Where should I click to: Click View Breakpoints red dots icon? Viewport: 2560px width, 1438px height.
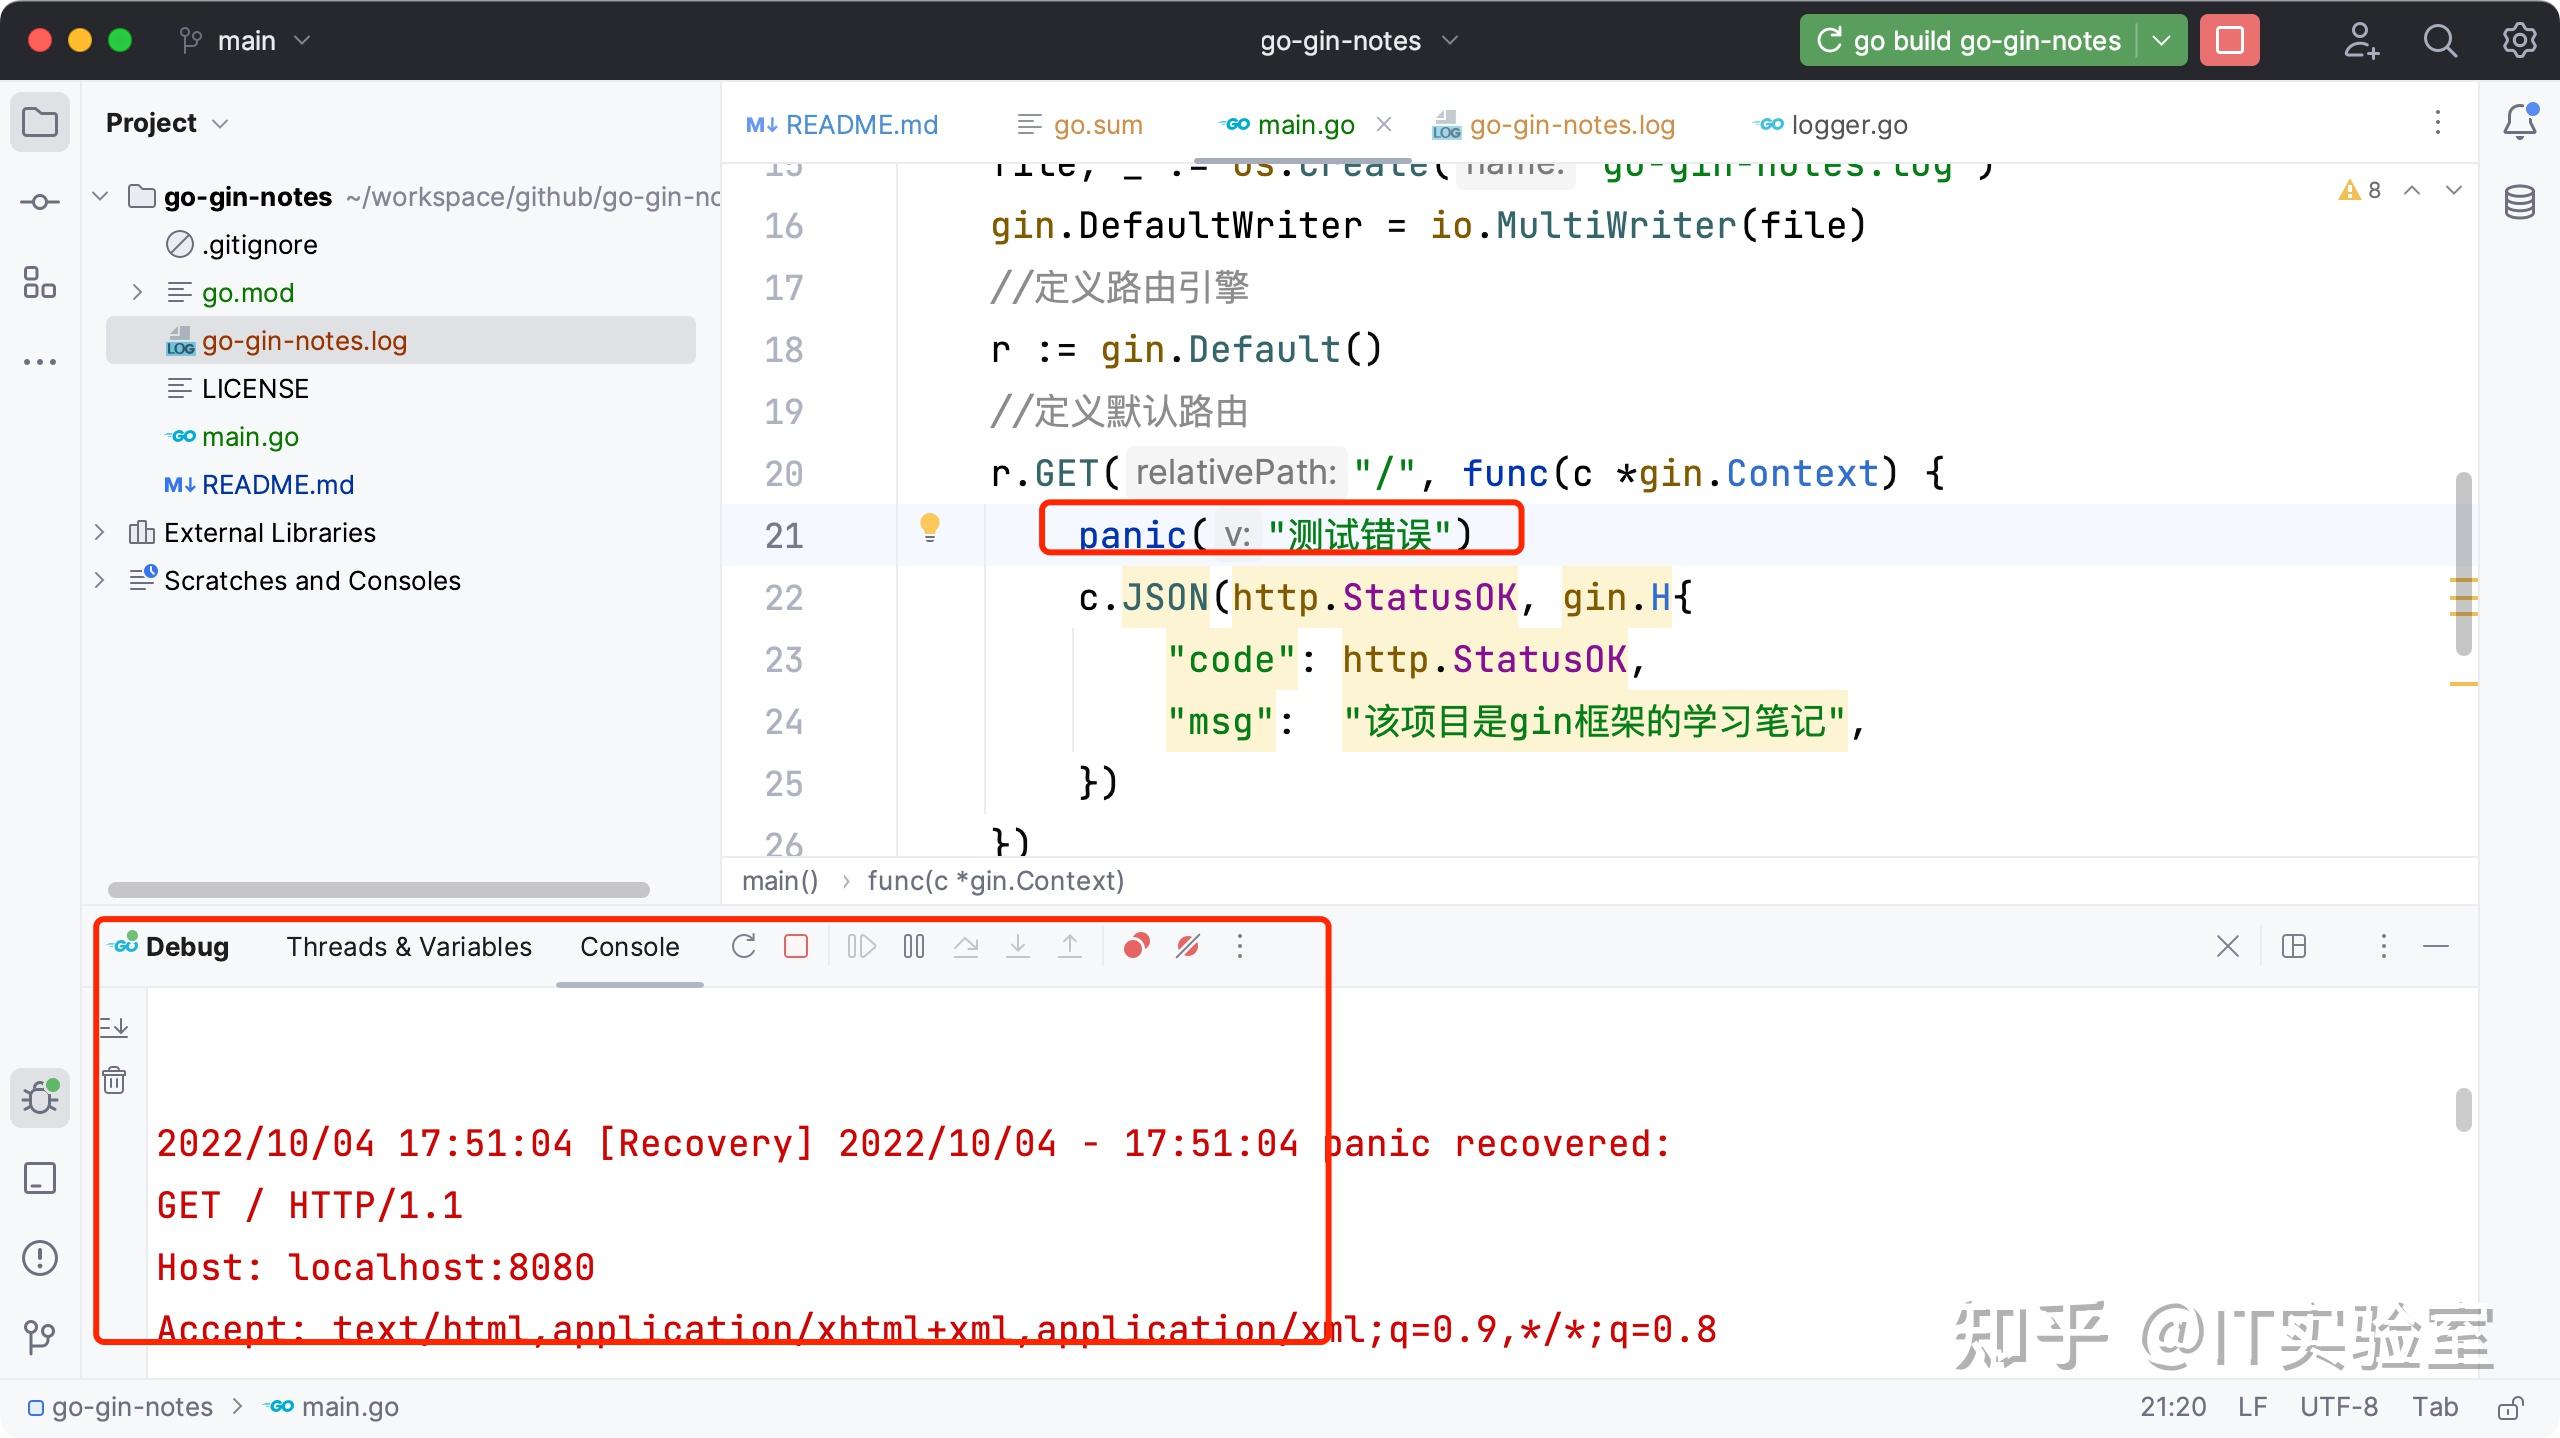pos(1136,946)
